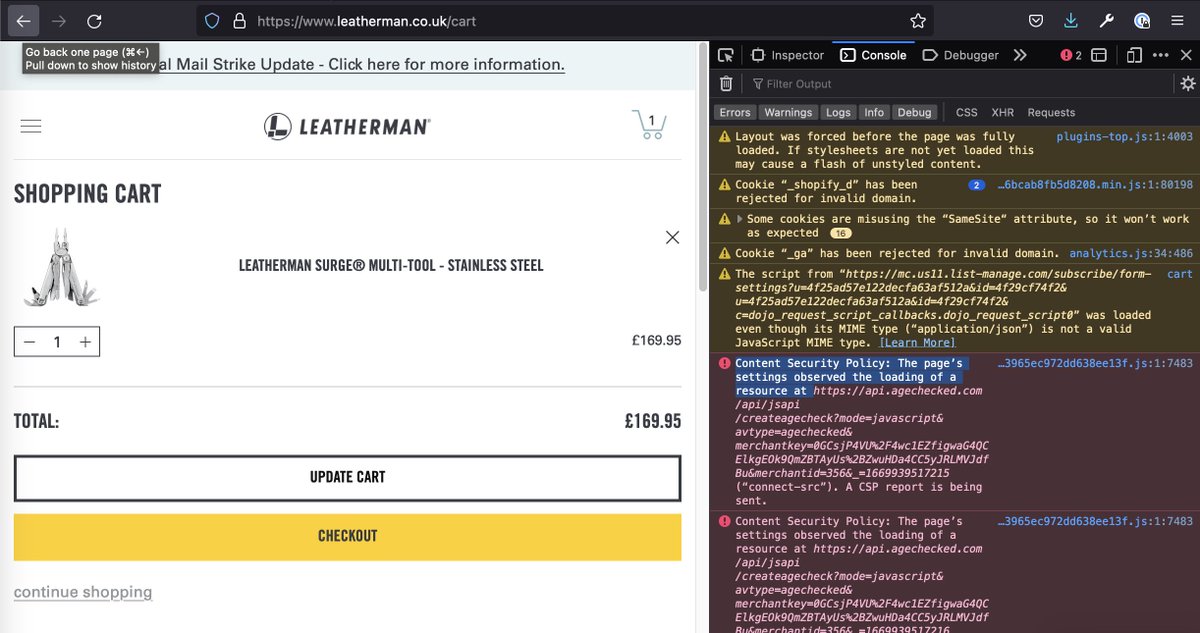The width and height of the screenshot is (1200, 633).
Task: Open the plugins-top.js:1:4003 source link
Action: click(1125, 137)
